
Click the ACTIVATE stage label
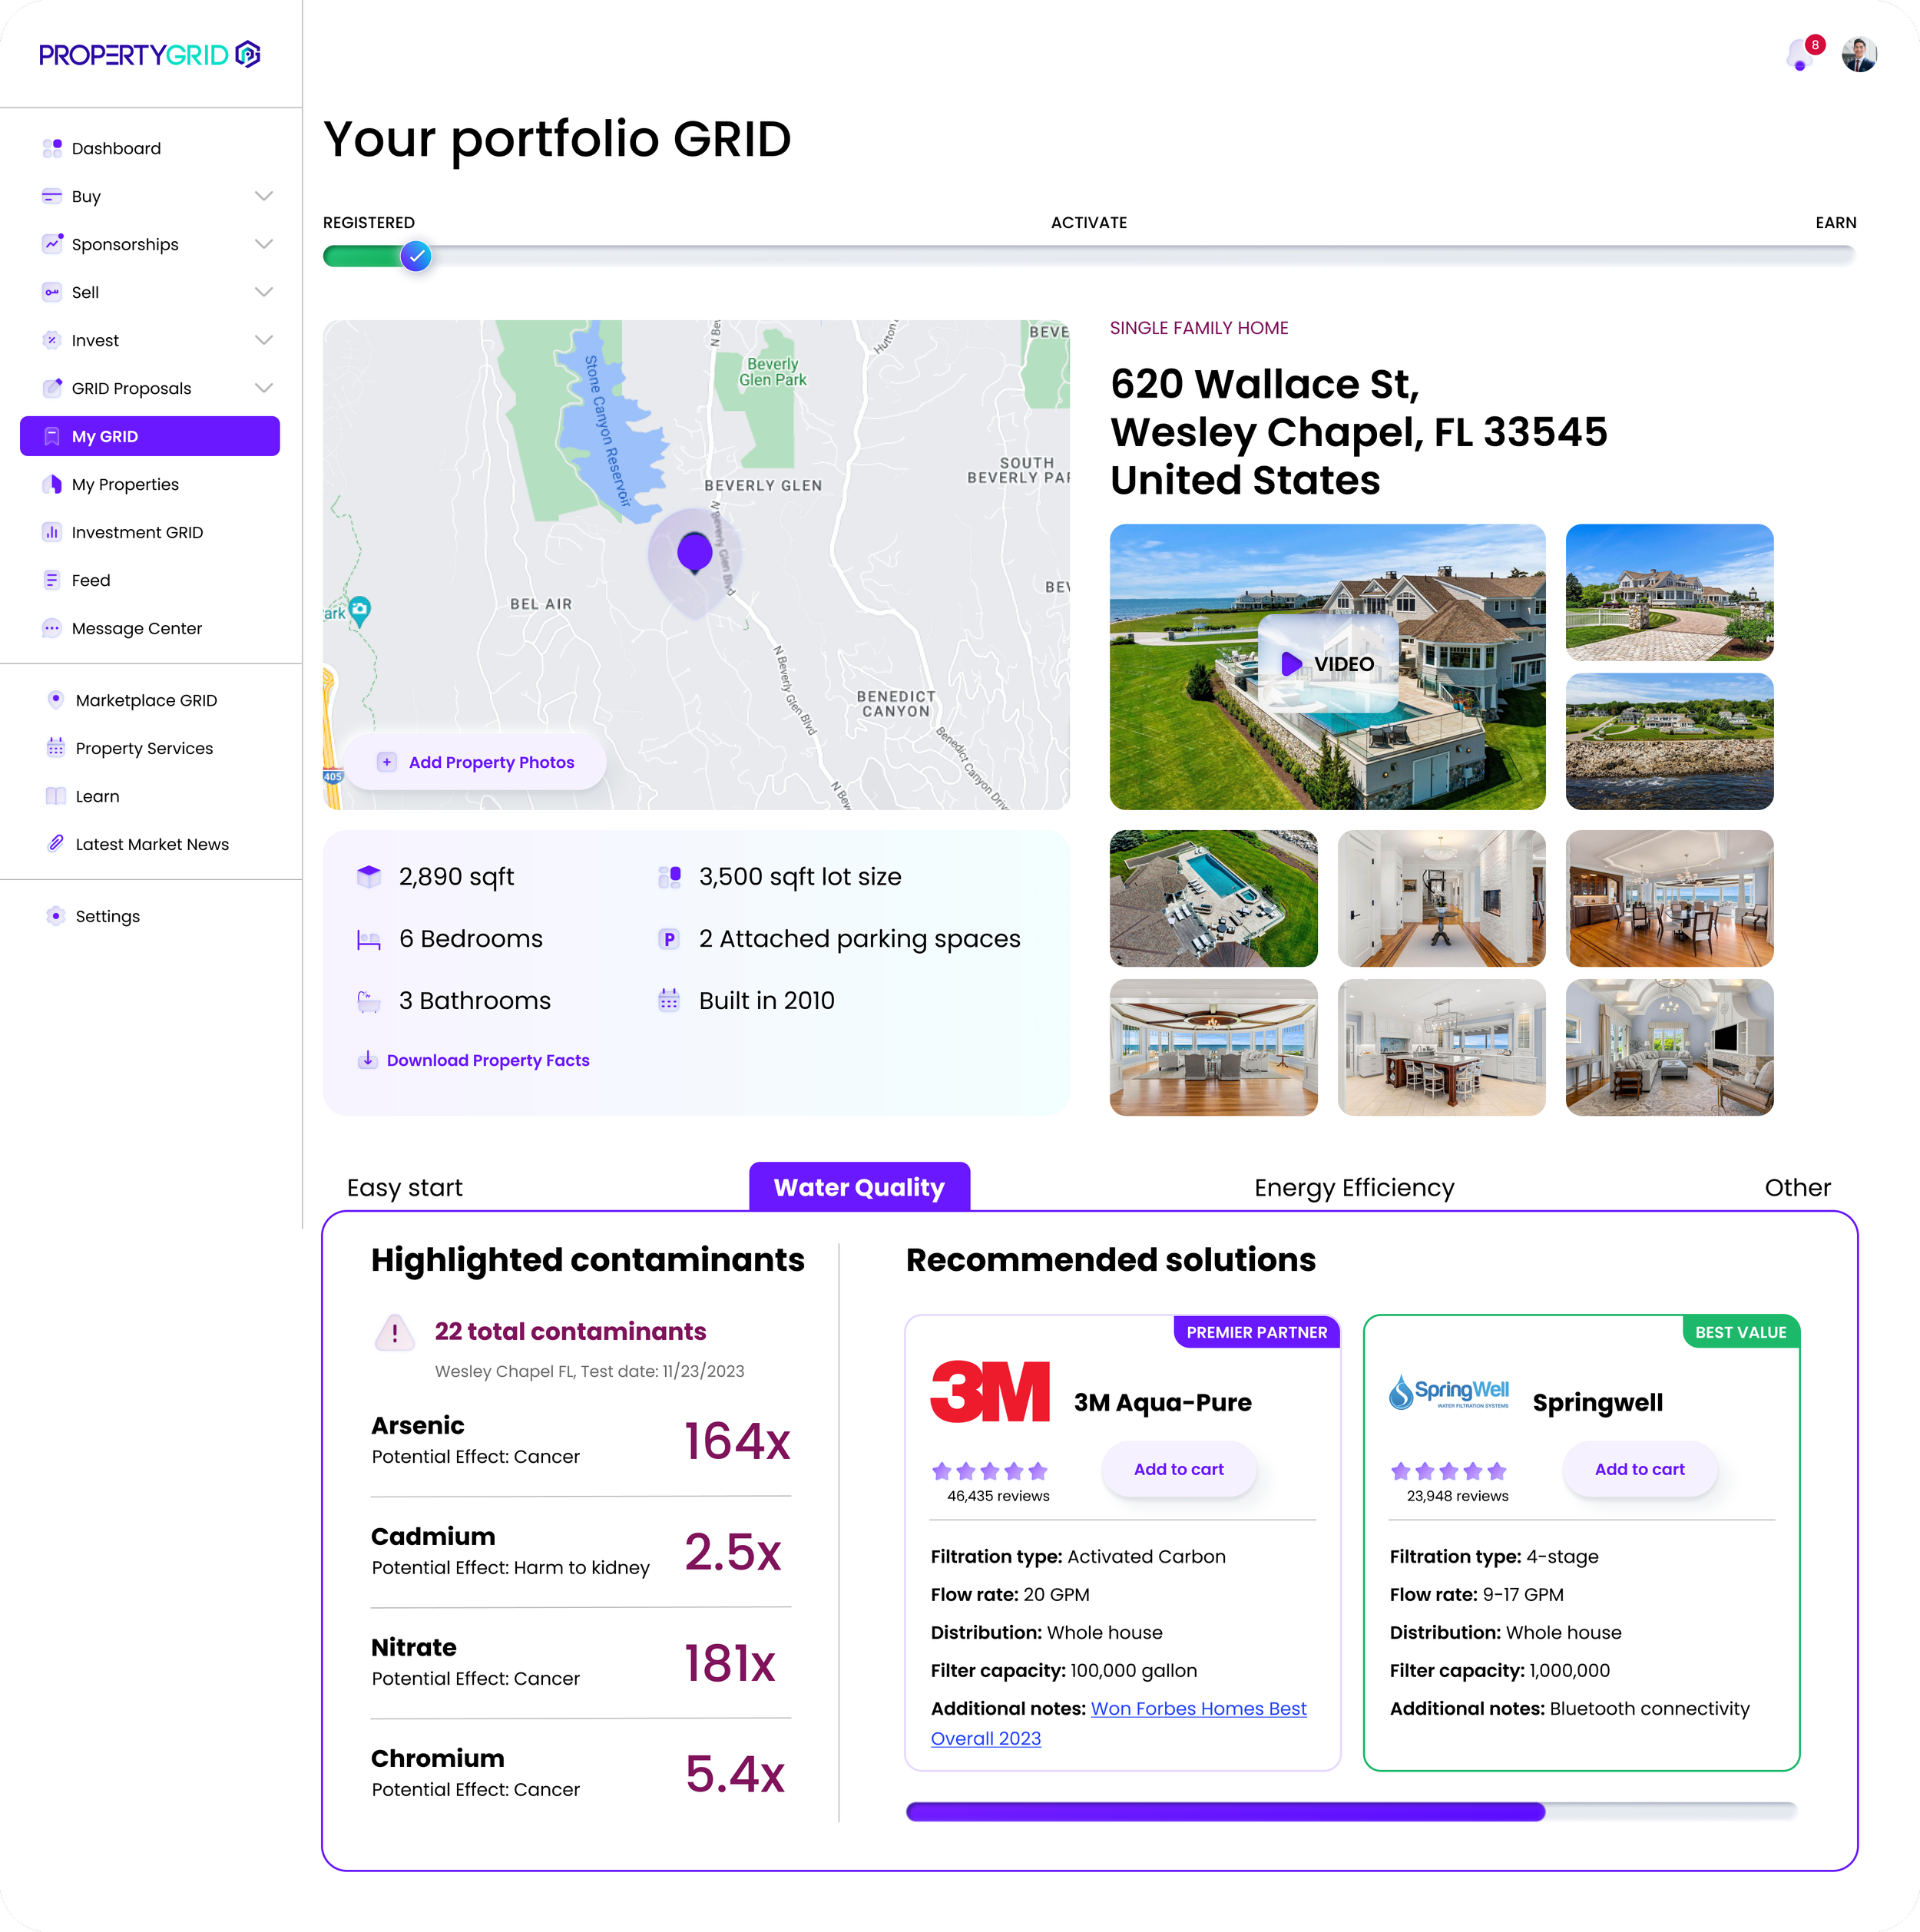pos(1088,222)
